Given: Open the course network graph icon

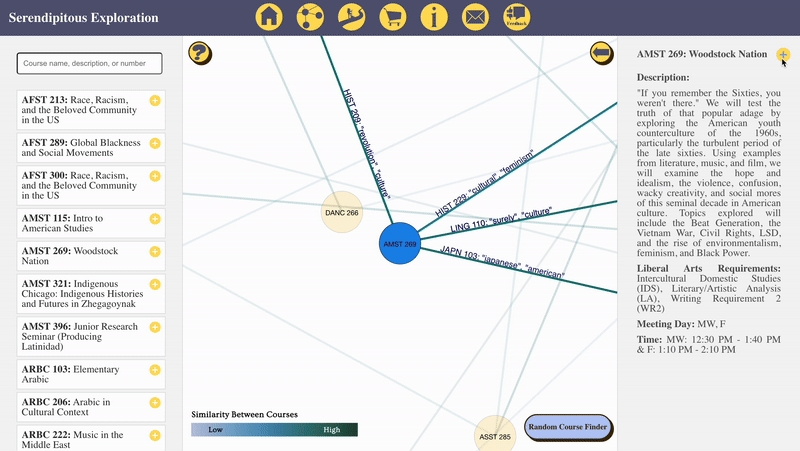Looking at the screenshot, I should pyautogui.click(x=310, y=17).
